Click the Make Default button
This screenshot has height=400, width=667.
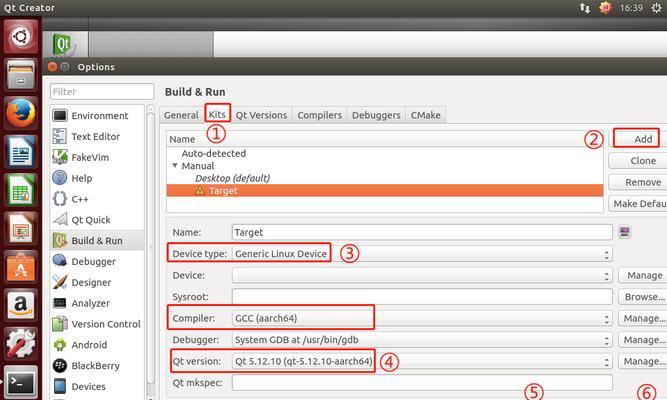click(x=638, y=204)
